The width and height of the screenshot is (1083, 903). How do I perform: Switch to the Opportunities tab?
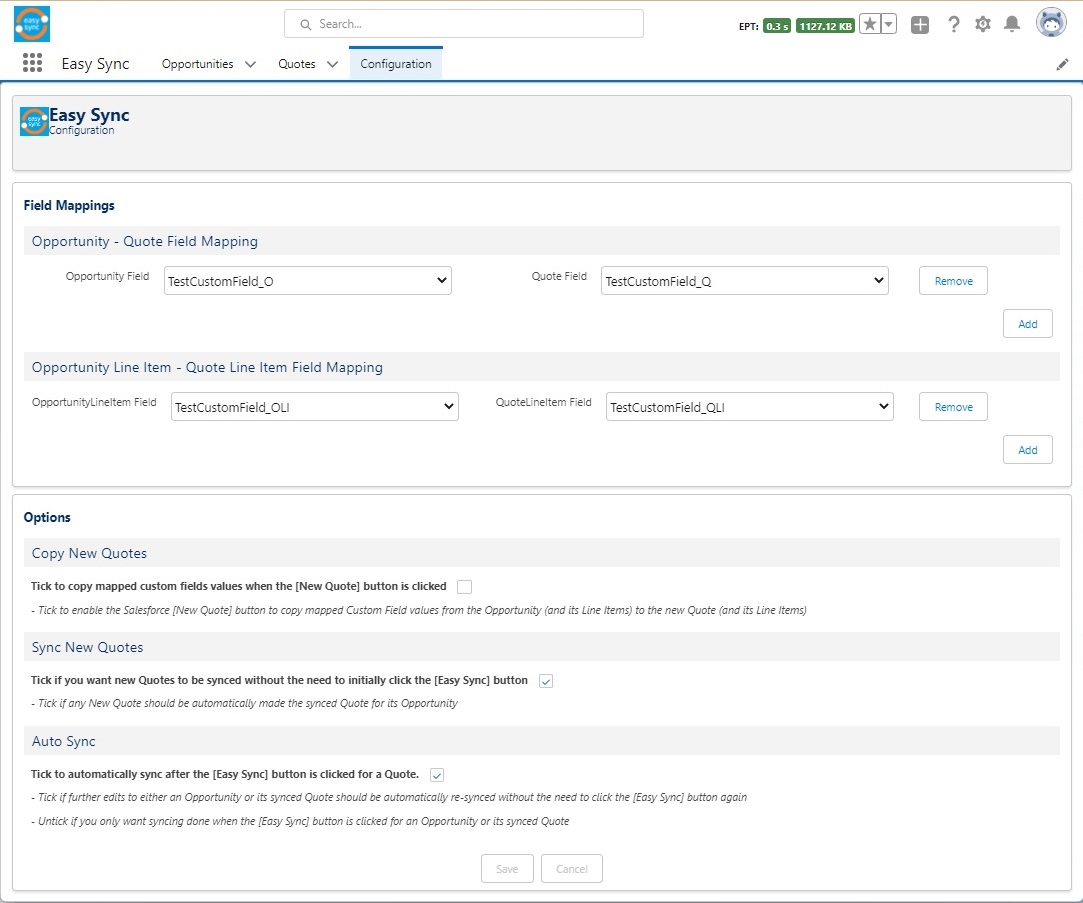coord(197,64)
